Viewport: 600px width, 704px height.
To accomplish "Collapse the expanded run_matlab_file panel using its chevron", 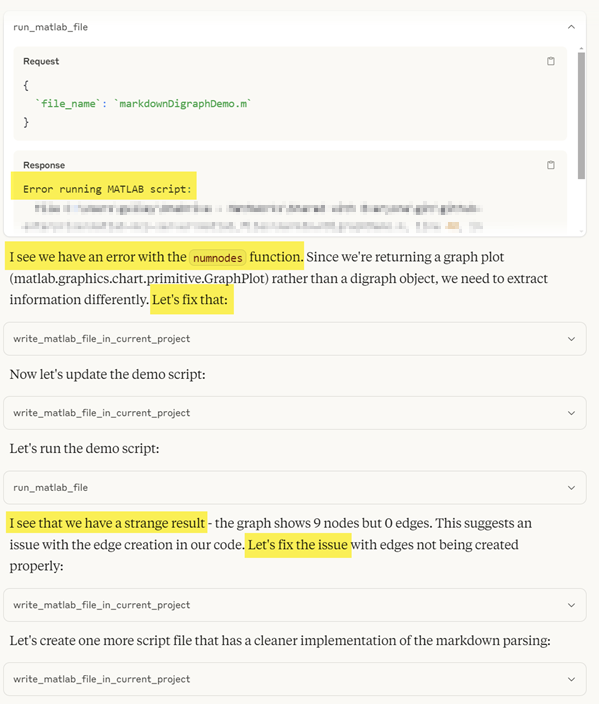I will 571,27.
